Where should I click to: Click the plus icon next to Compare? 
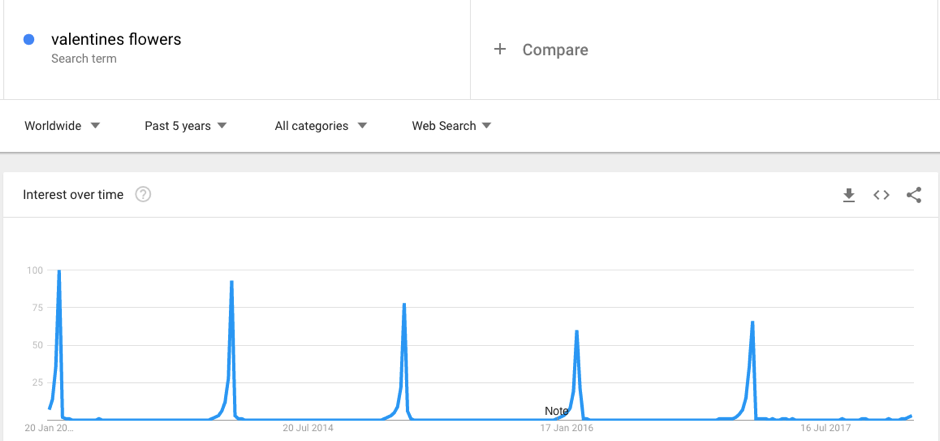pos(499,49)
